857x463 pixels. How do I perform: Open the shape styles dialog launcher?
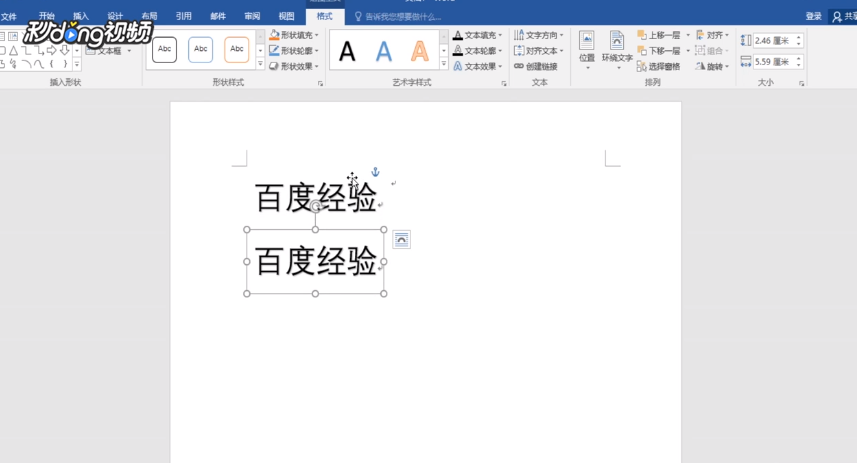coord(320,84)
